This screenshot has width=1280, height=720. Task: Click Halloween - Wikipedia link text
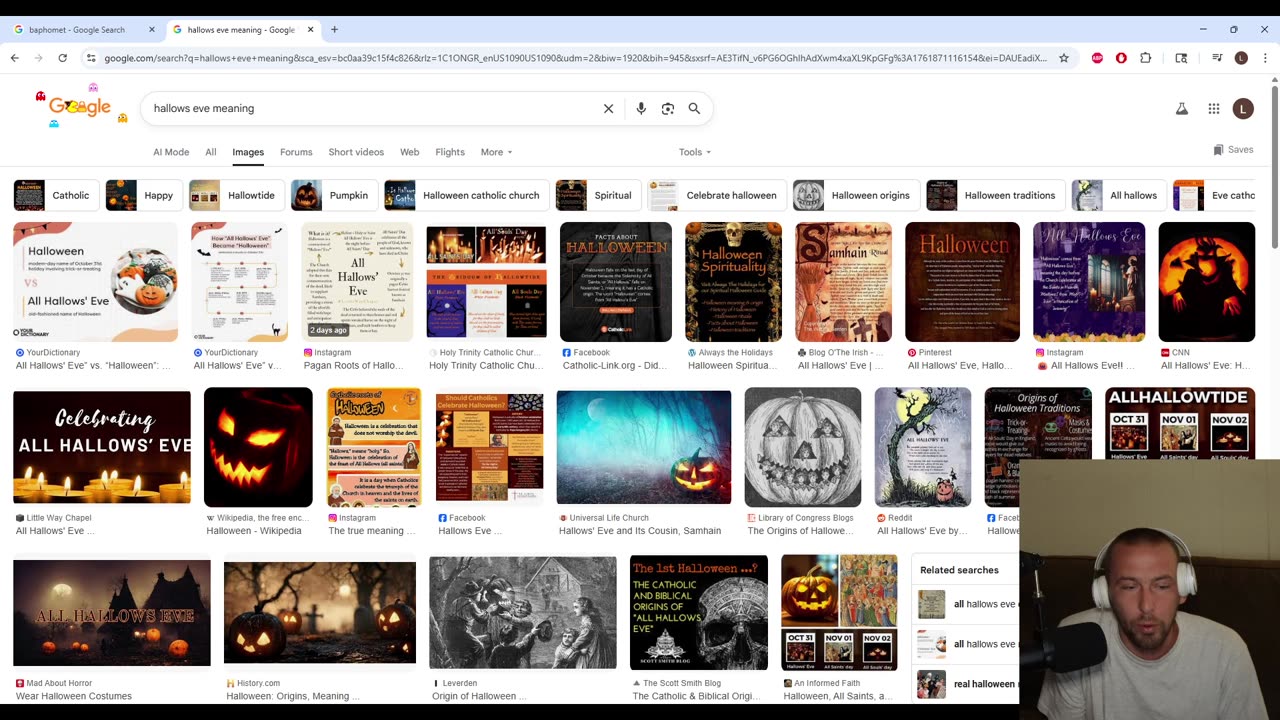(x=254, y=531)
